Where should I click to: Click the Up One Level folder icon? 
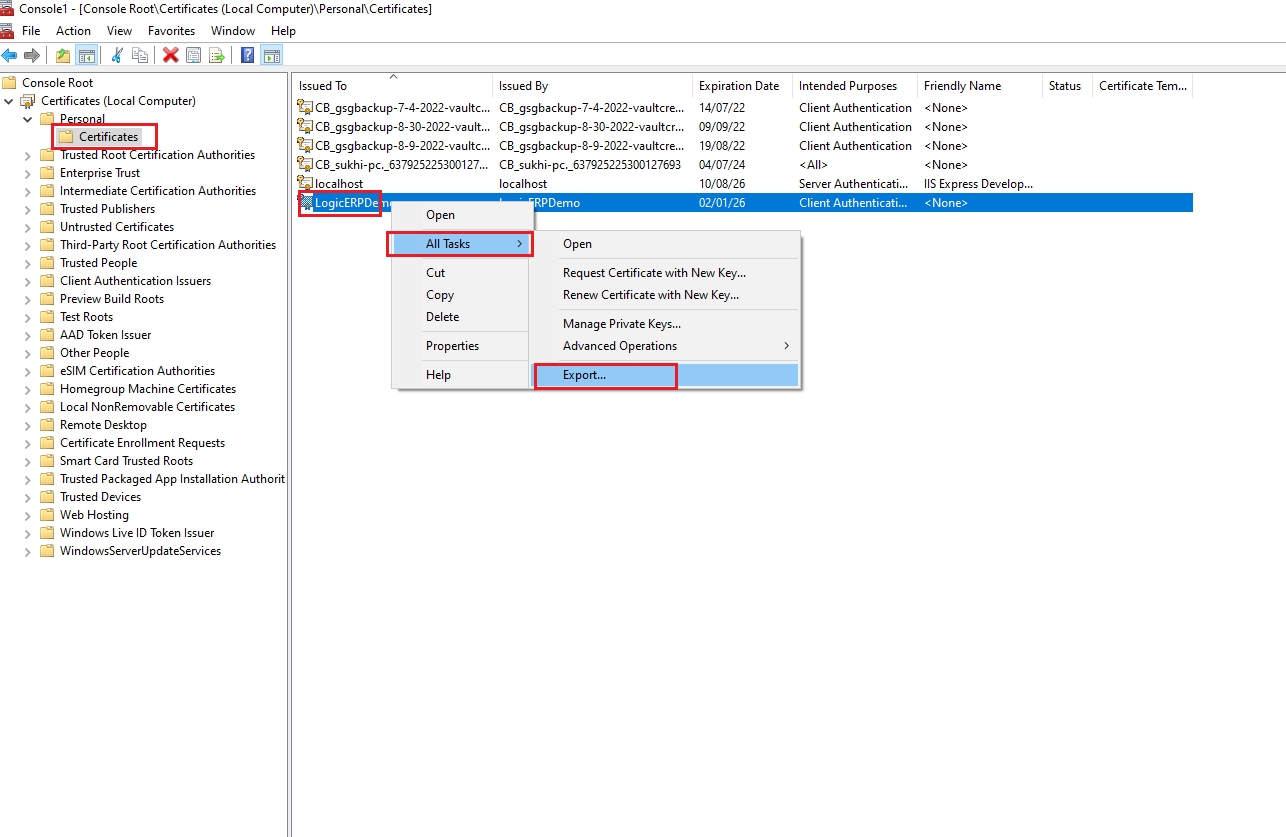63,56
